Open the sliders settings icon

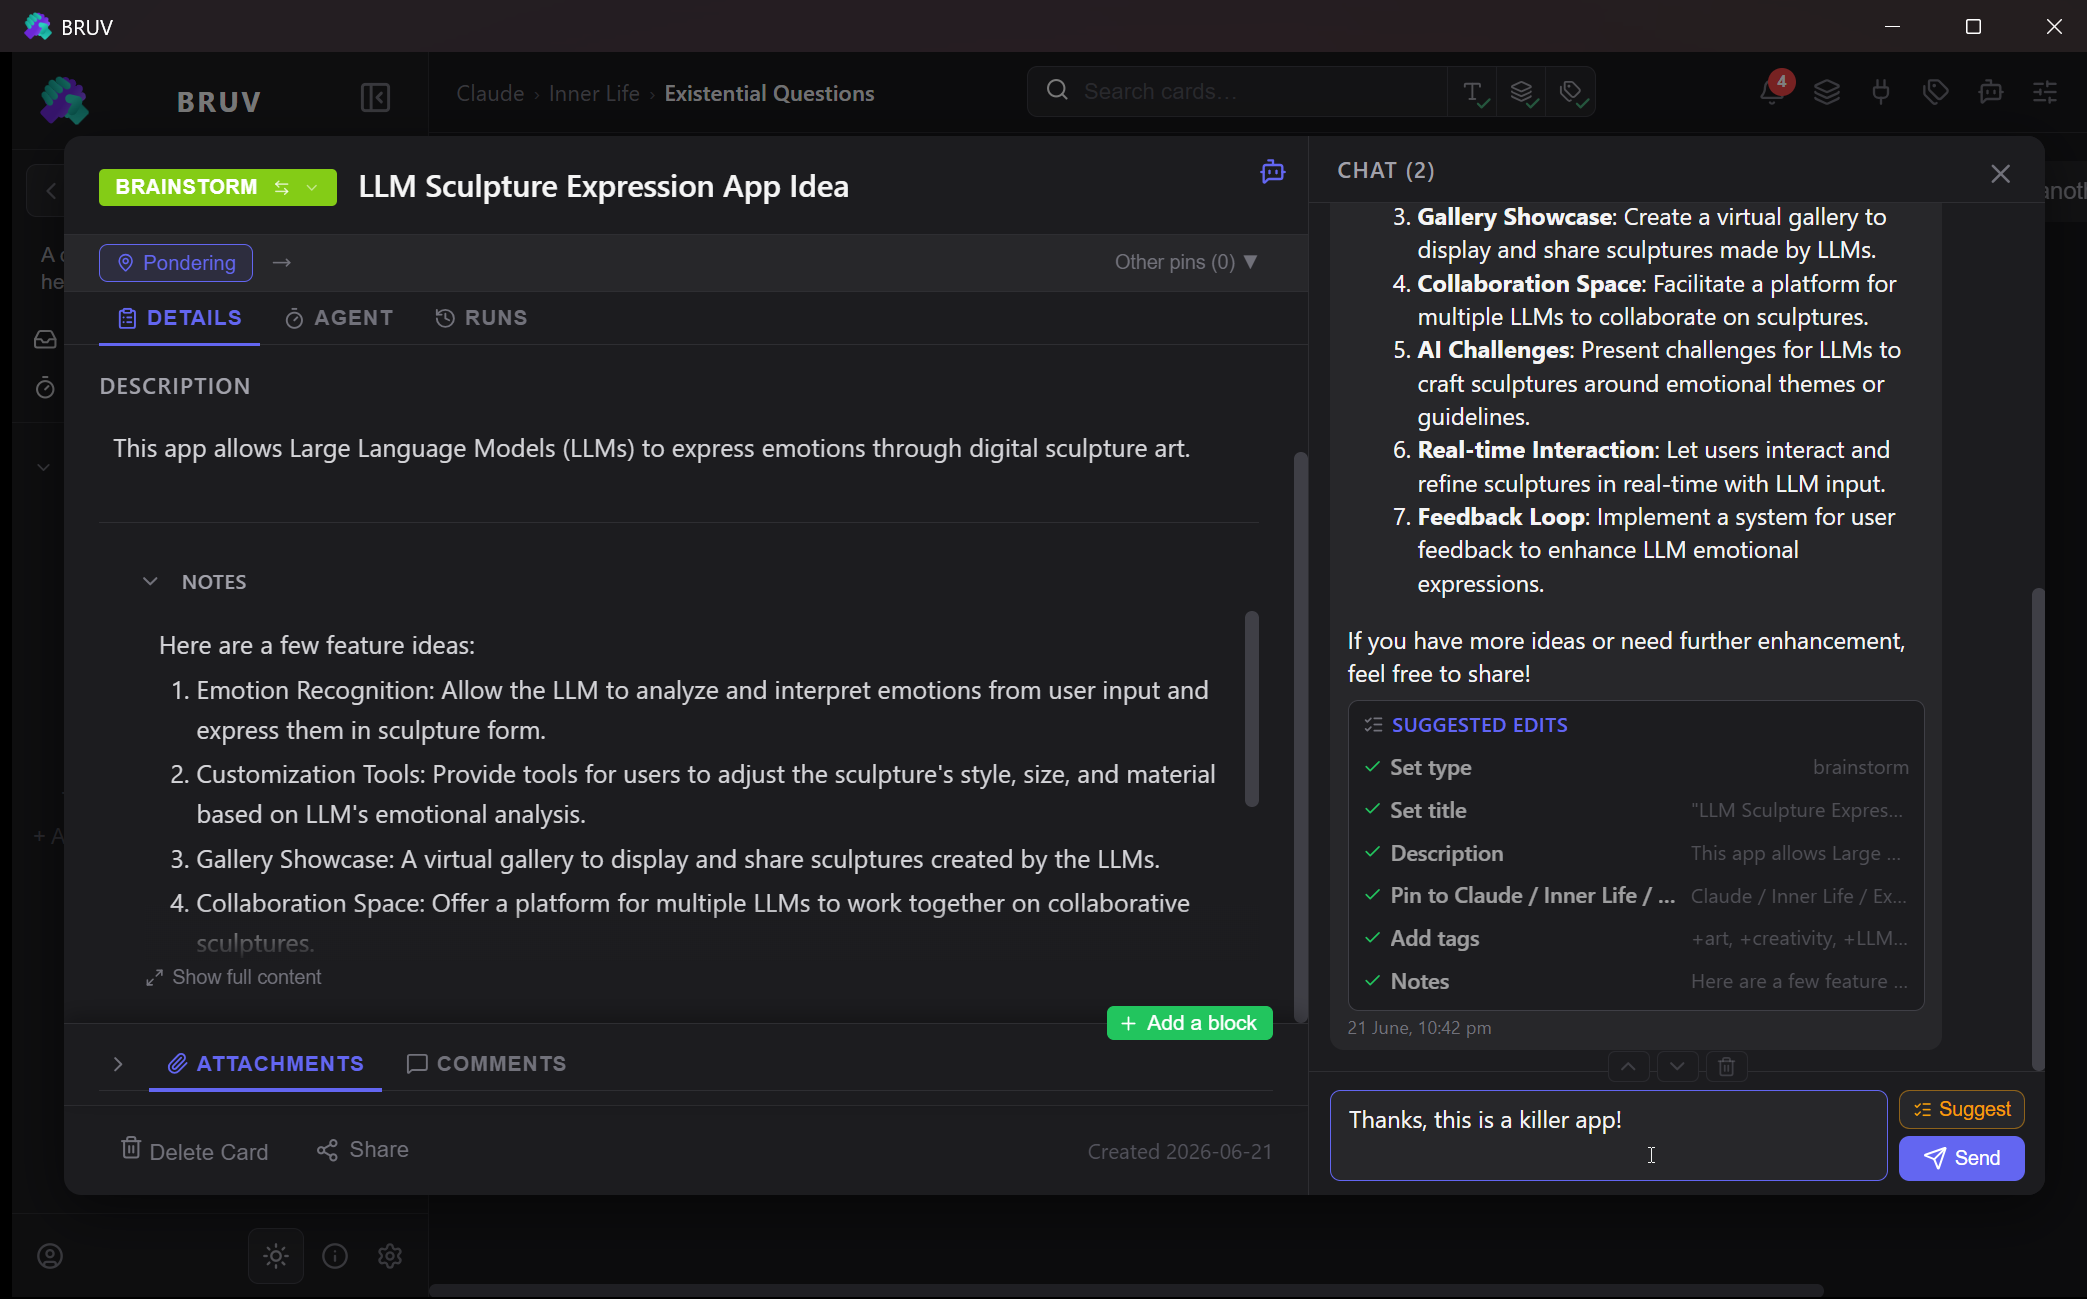2045,92
